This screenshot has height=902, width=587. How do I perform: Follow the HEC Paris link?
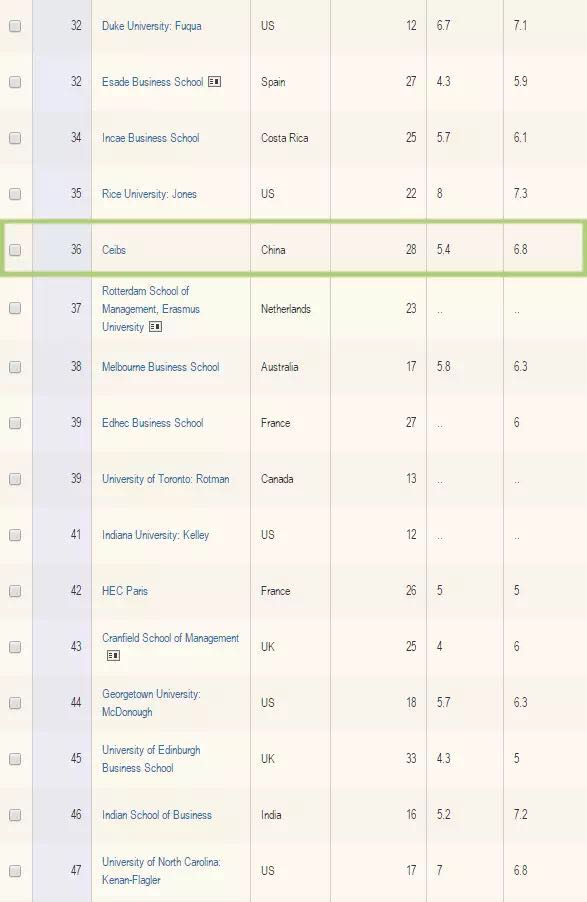point(124,591)
